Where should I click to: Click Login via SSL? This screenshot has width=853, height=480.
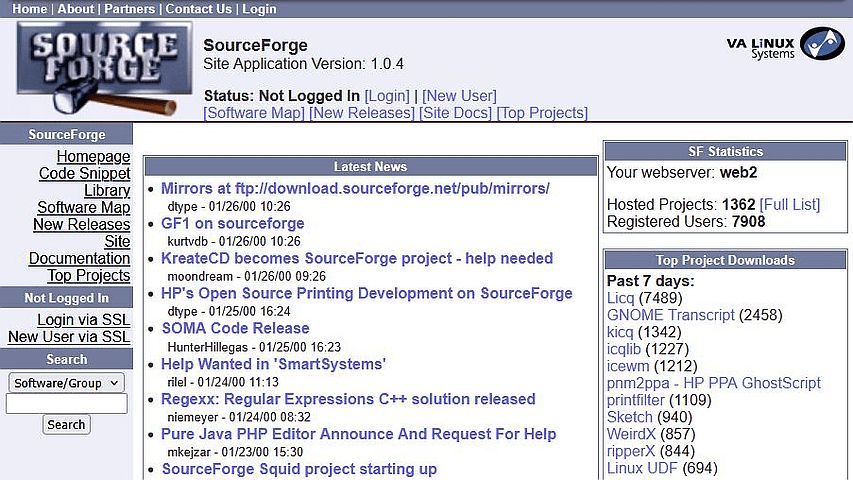click(x=84, y=320)
